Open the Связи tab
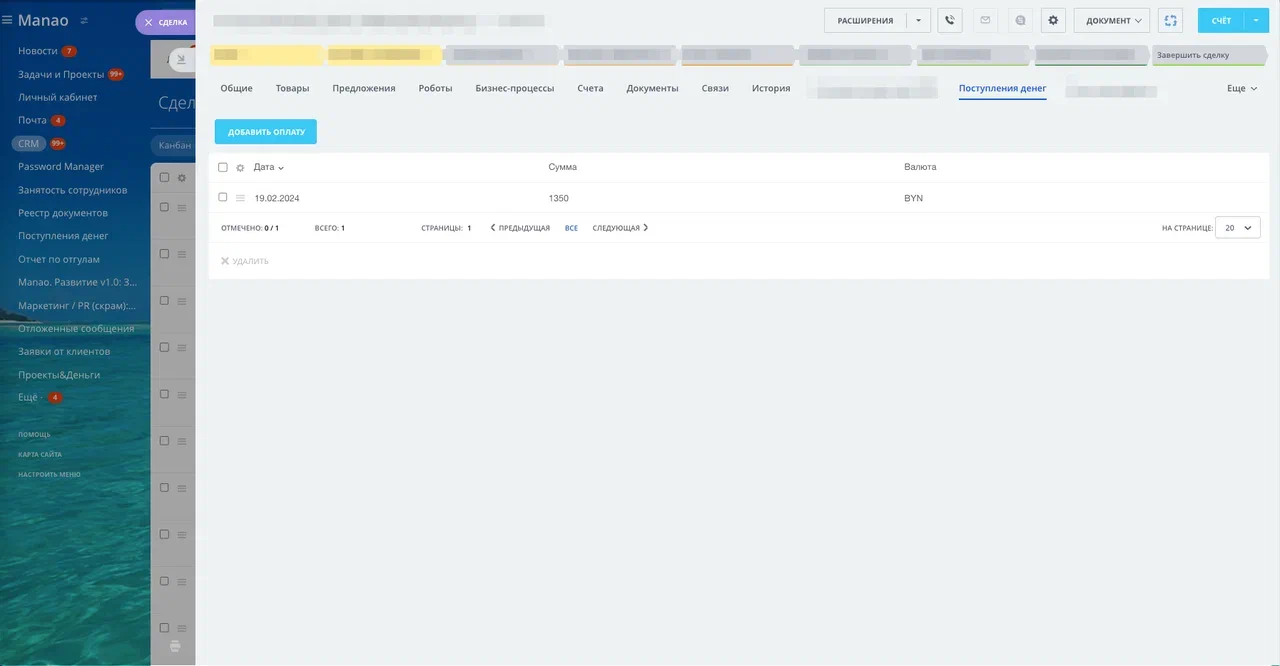Screen dimensions: 1280x666 [x=715, y=88]
